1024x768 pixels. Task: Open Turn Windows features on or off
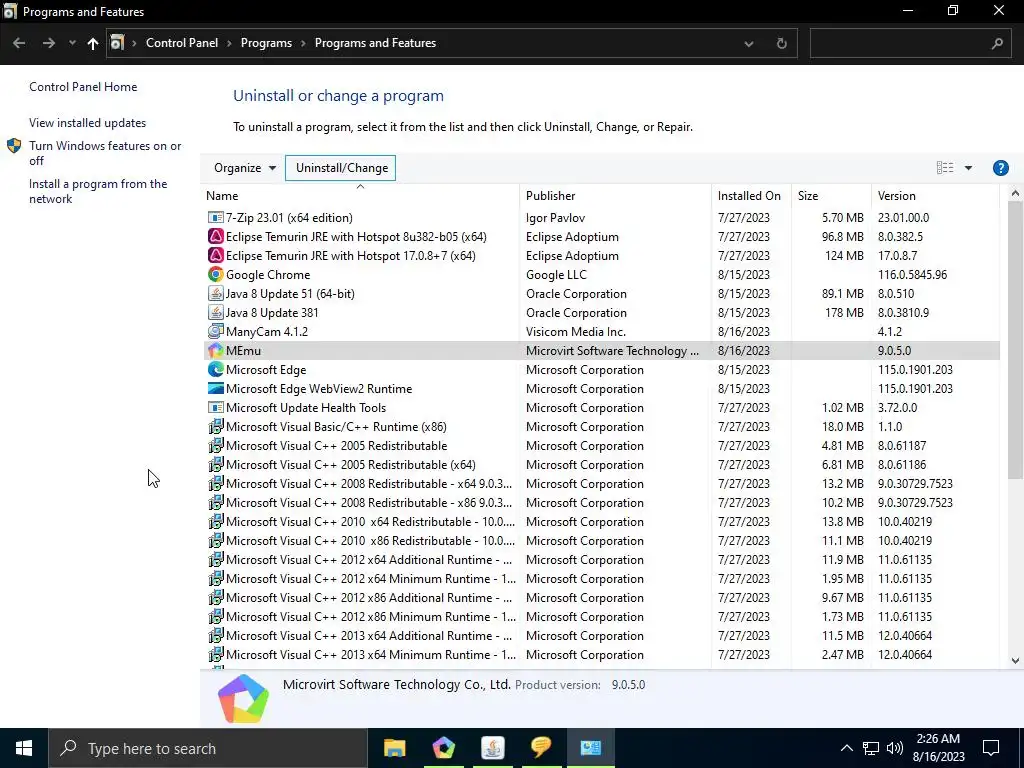click(x=105, y=153)
